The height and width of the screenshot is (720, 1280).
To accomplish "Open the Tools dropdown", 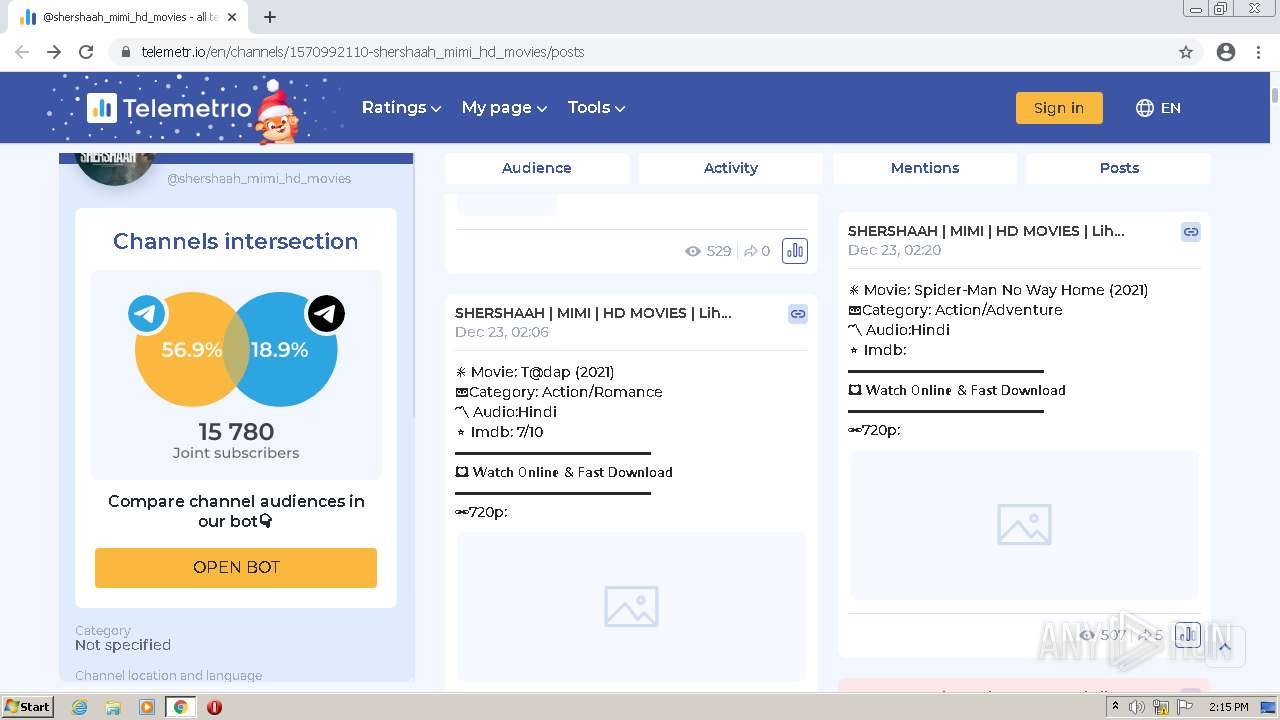I will click(x=596, y=108).
